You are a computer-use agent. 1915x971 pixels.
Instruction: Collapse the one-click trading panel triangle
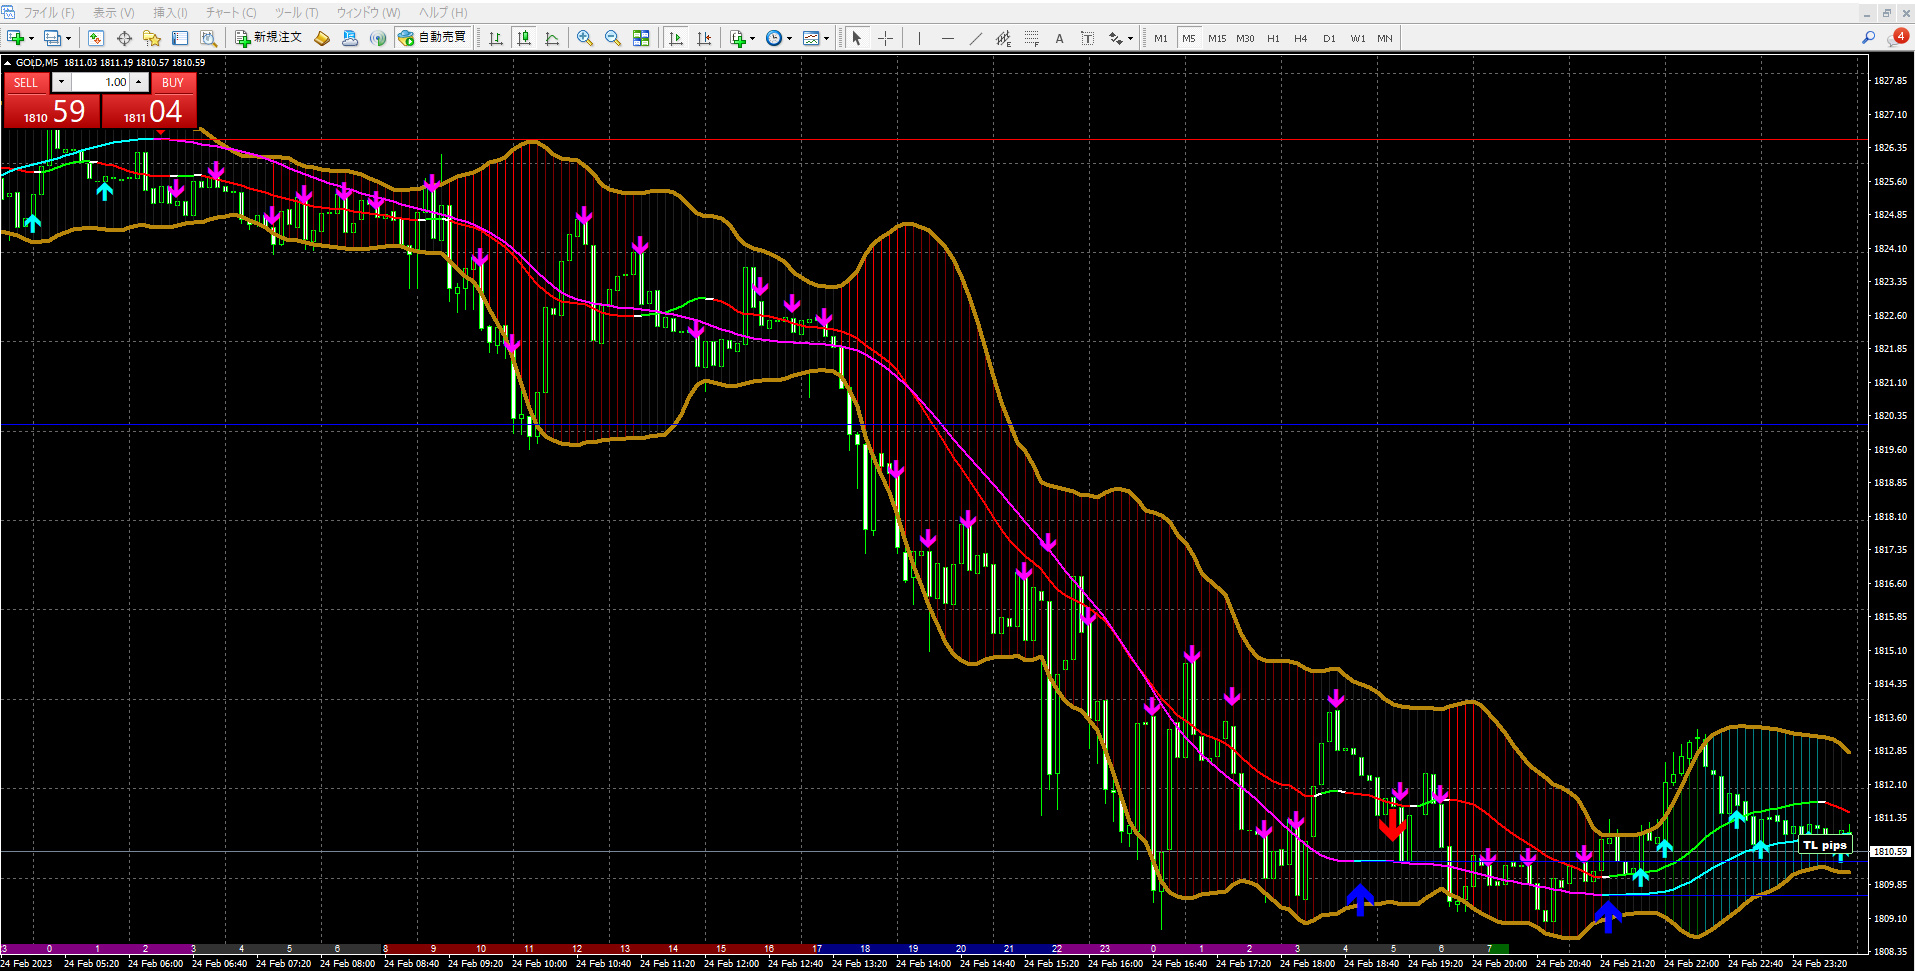coord(7,63)
